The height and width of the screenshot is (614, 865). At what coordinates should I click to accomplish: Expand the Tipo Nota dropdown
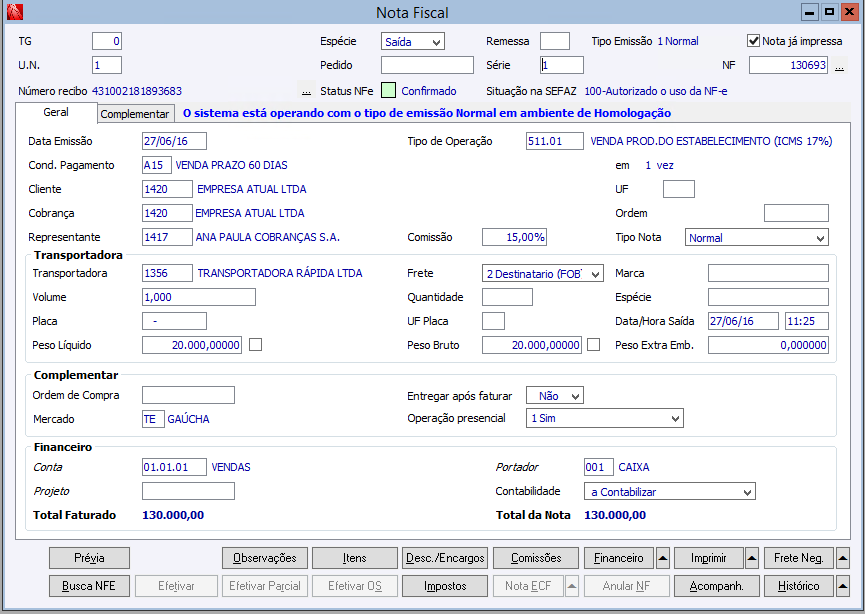click(756, 238)
